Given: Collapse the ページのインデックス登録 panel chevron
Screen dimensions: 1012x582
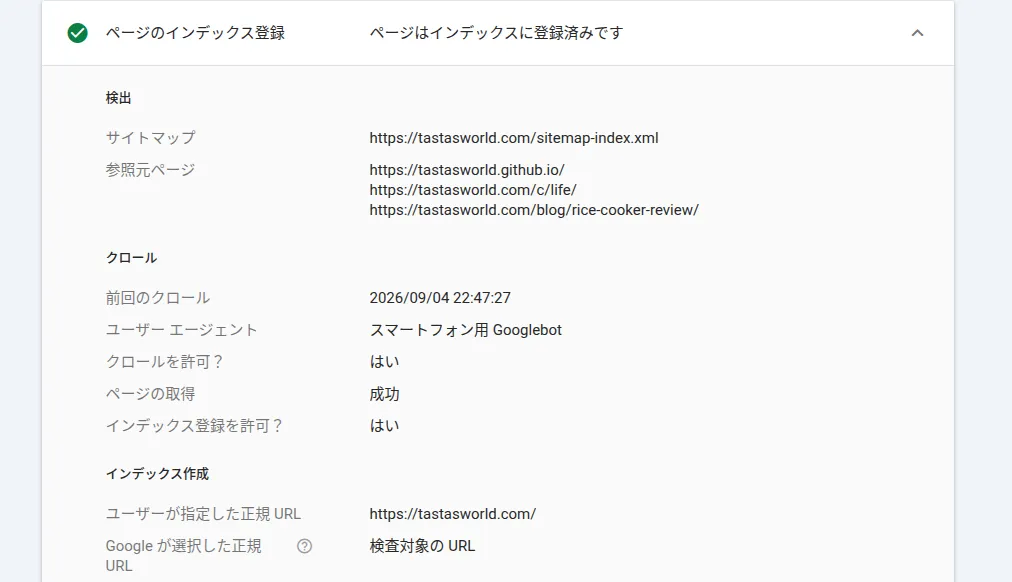Looking at the screenshot, I should point(917,33).
